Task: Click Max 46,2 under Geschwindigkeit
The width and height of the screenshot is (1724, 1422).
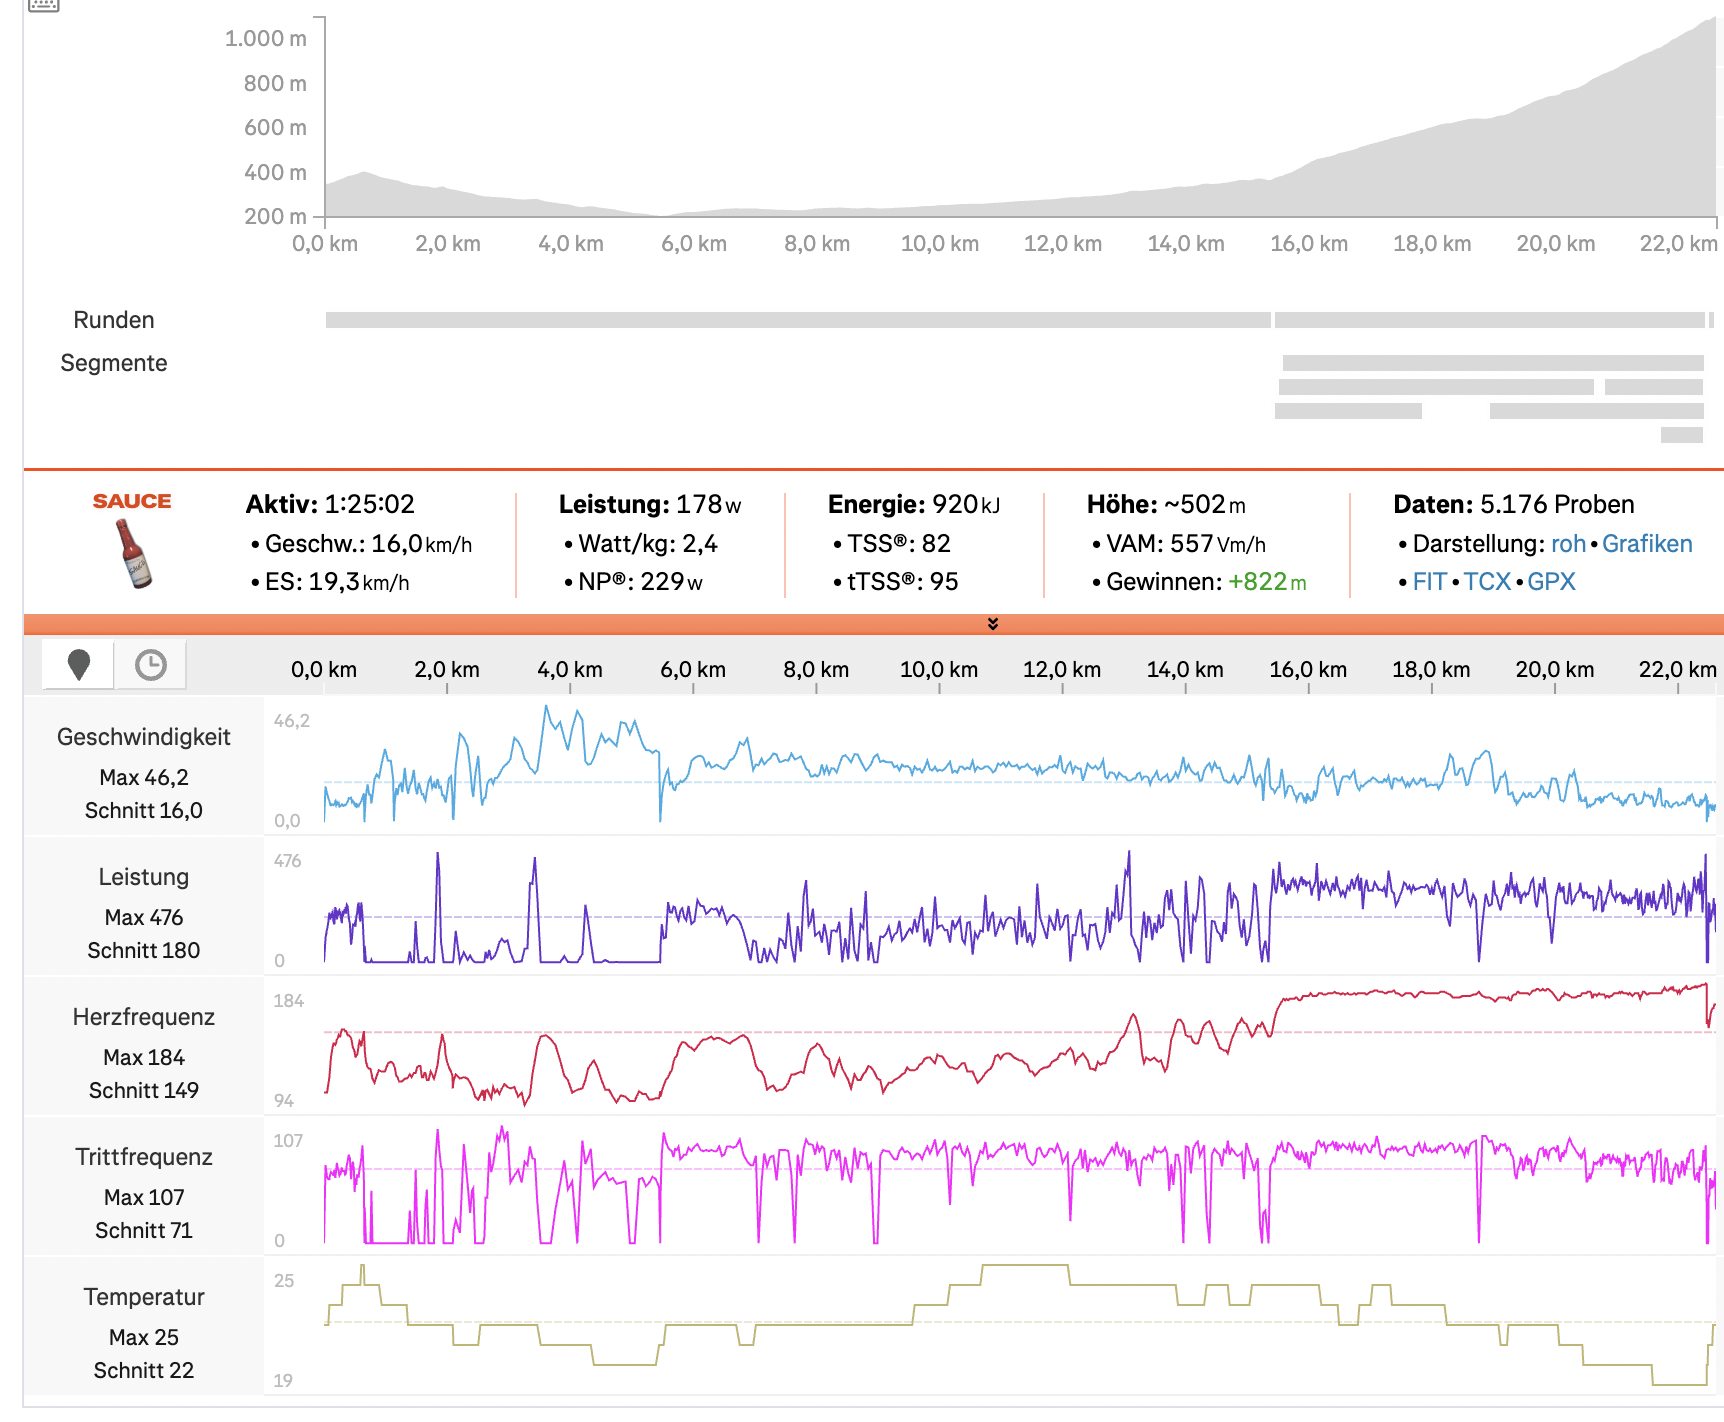Action: click(144, 777)
